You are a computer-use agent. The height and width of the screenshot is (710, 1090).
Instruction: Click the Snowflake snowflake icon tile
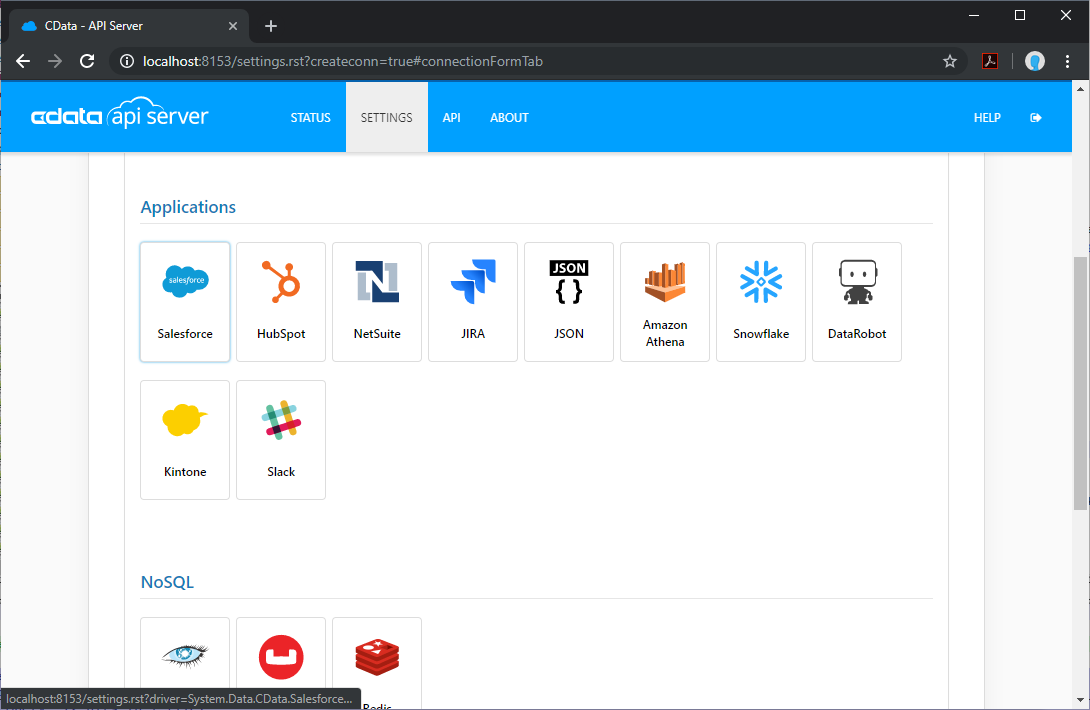[x=761, y=301]
